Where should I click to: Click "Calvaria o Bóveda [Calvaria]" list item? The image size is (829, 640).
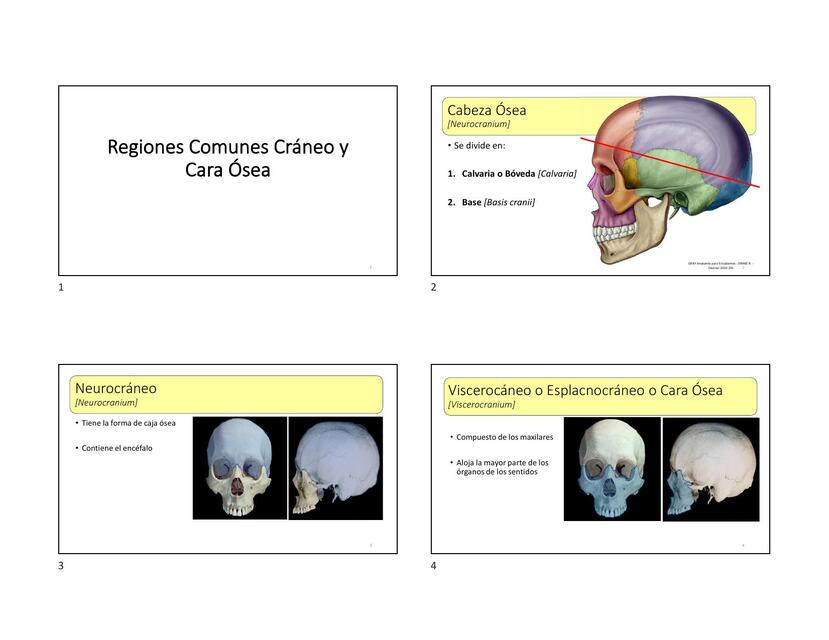tap(518, 174)
